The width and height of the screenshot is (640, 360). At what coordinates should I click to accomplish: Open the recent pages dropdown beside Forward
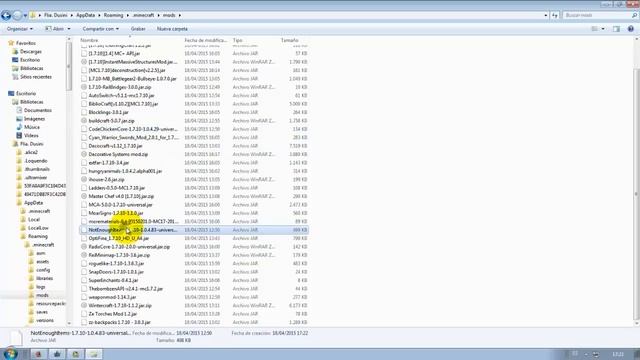(25, 16)
